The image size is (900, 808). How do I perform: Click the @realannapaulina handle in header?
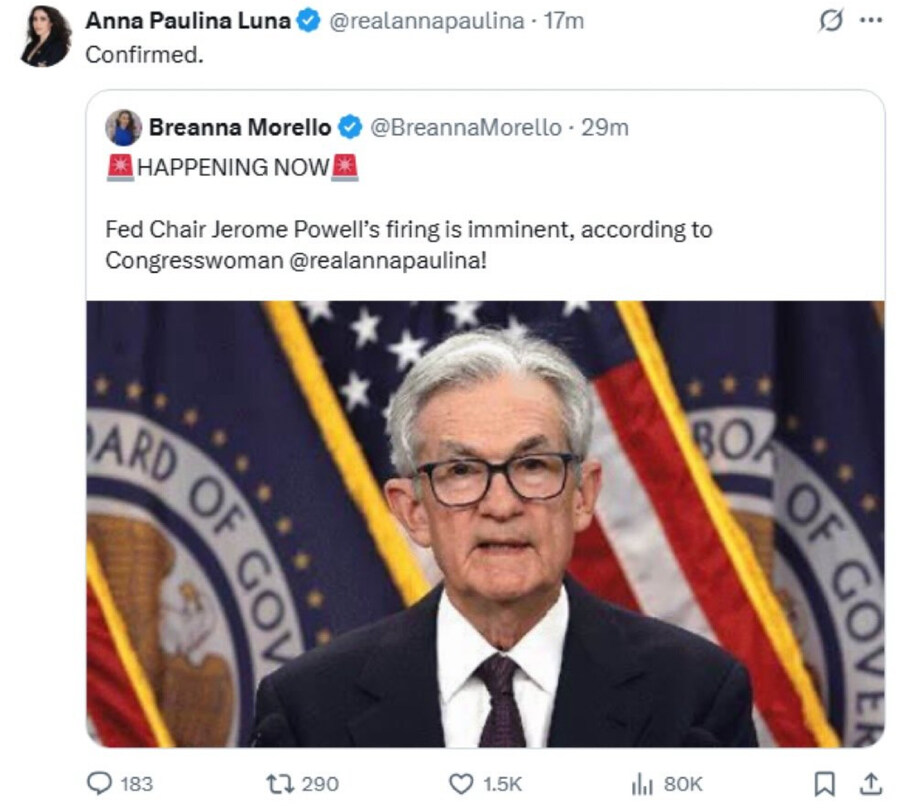pyautogui.click(x=426, y=21)
